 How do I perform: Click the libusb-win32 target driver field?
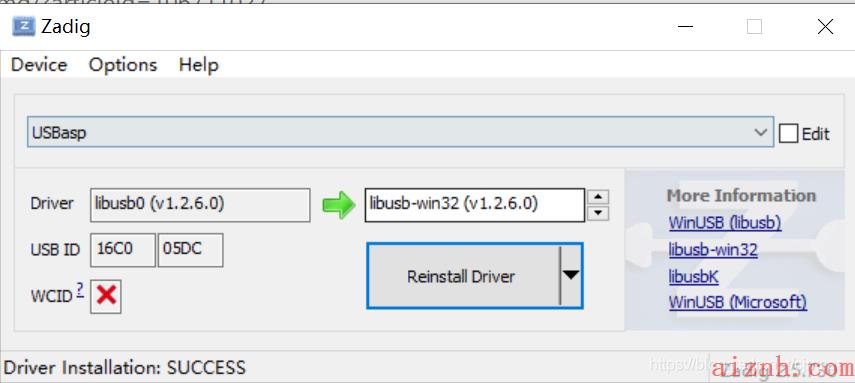coord(474,205)
